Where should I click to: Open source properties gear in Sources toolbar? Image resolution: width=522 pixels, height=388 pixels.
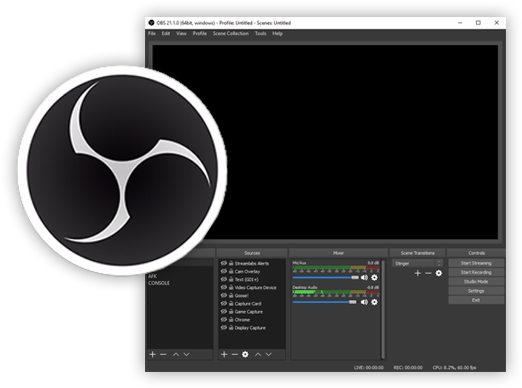coord(245,354)
